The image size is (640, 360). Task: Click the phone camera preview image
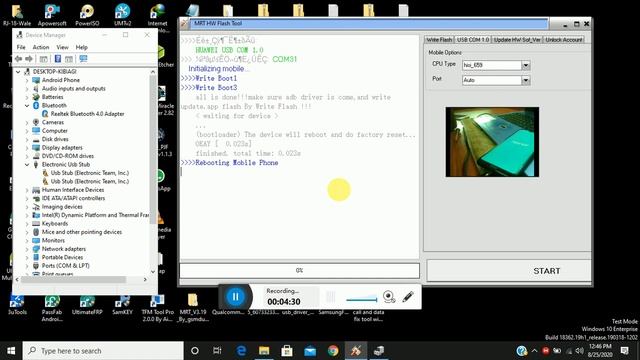[x=492, y=142]
